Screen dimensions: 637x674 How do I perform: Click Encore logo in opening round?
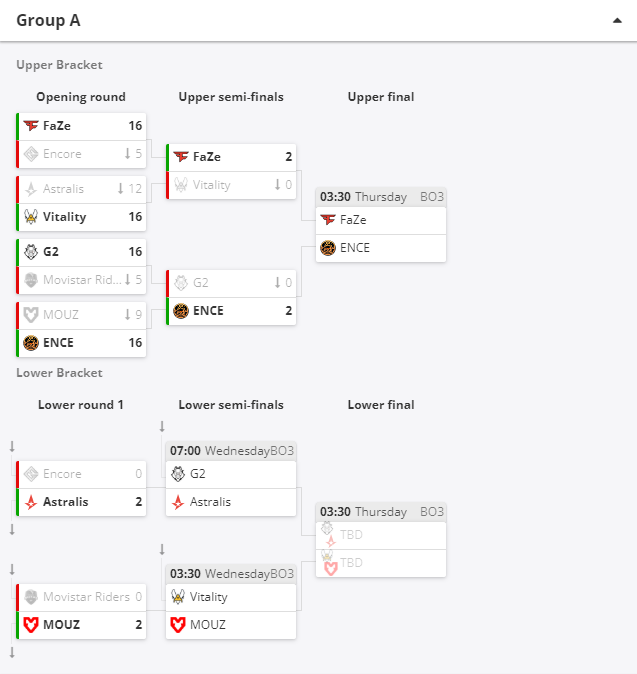31,154
